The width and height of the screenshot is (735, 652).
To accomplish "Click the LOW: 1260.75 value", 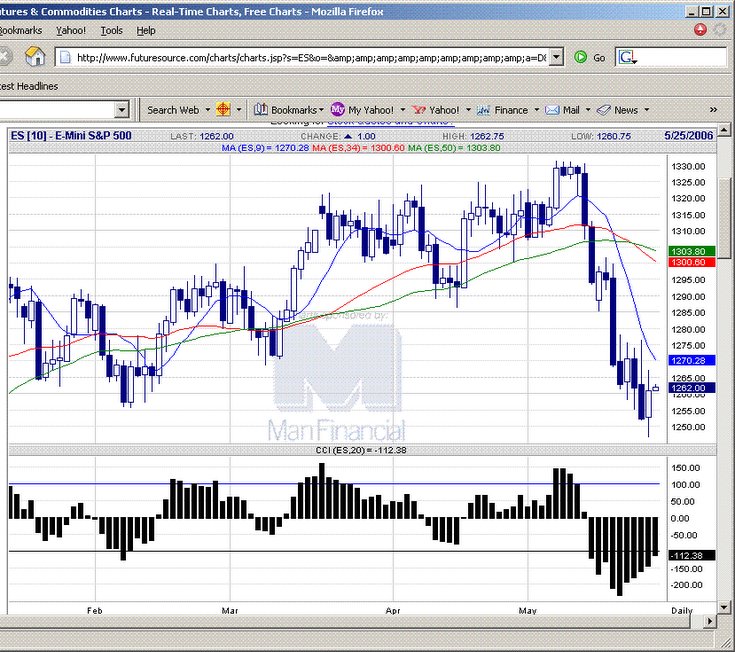I will tap(601, 136).
